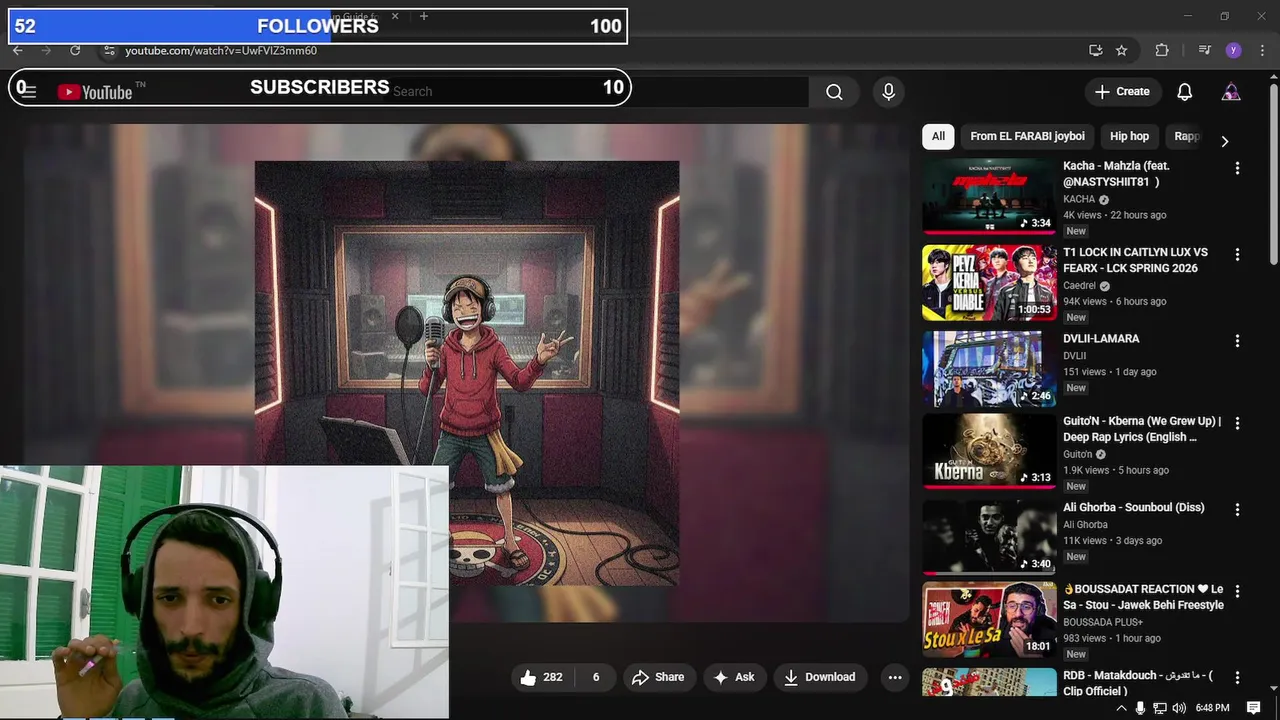This screenshot has width=1280, height=720.
Task: Open options for RDB - Matakdouch video
Action: coord(1237,678)
